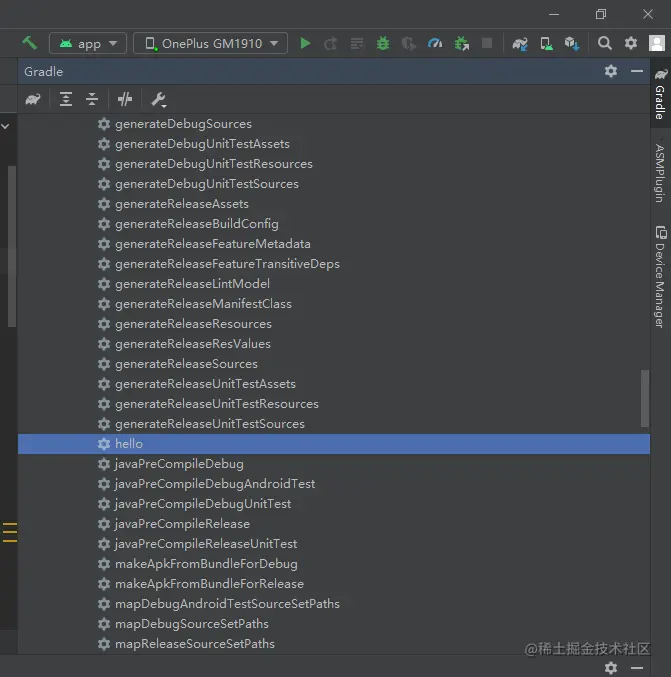Click bottom panel settings gear icon
The image size is (671, 677).
(611, 668)
